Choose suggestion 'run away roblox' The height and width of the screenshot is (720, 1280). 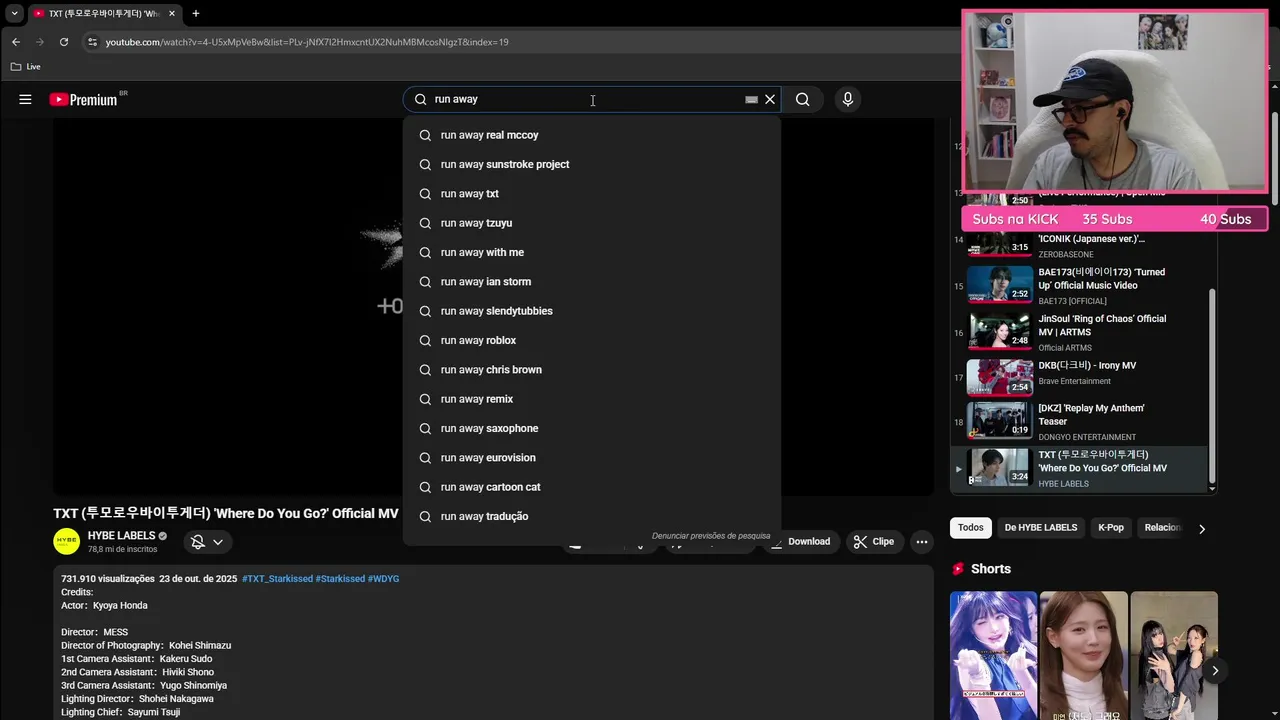(x=592, y=340)
